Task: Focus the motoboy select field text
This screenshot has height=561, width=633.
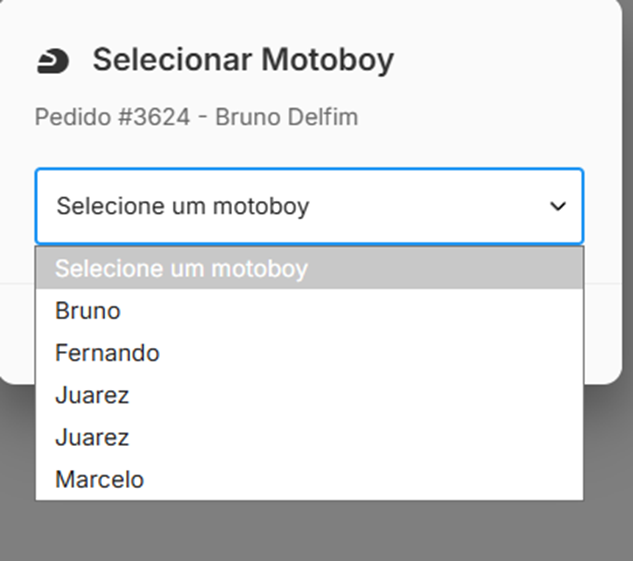Action: pos(182,206)
